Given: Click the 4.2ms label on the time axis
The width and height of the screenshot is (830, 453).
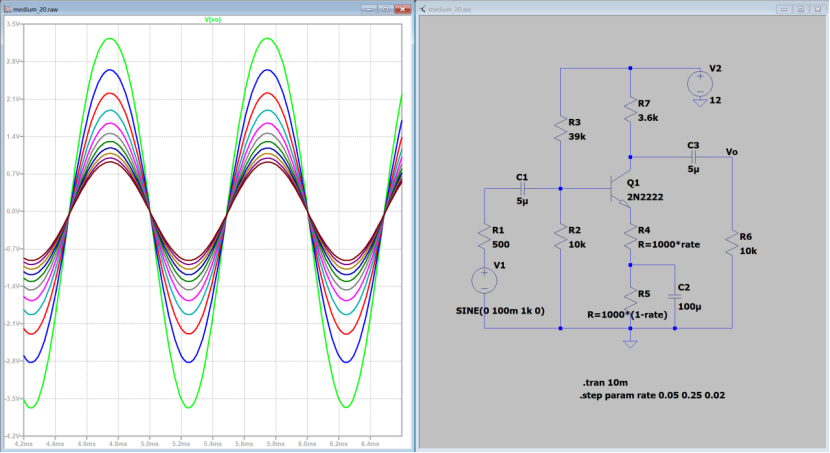Looking at the screenshot, I should (24, 444).
